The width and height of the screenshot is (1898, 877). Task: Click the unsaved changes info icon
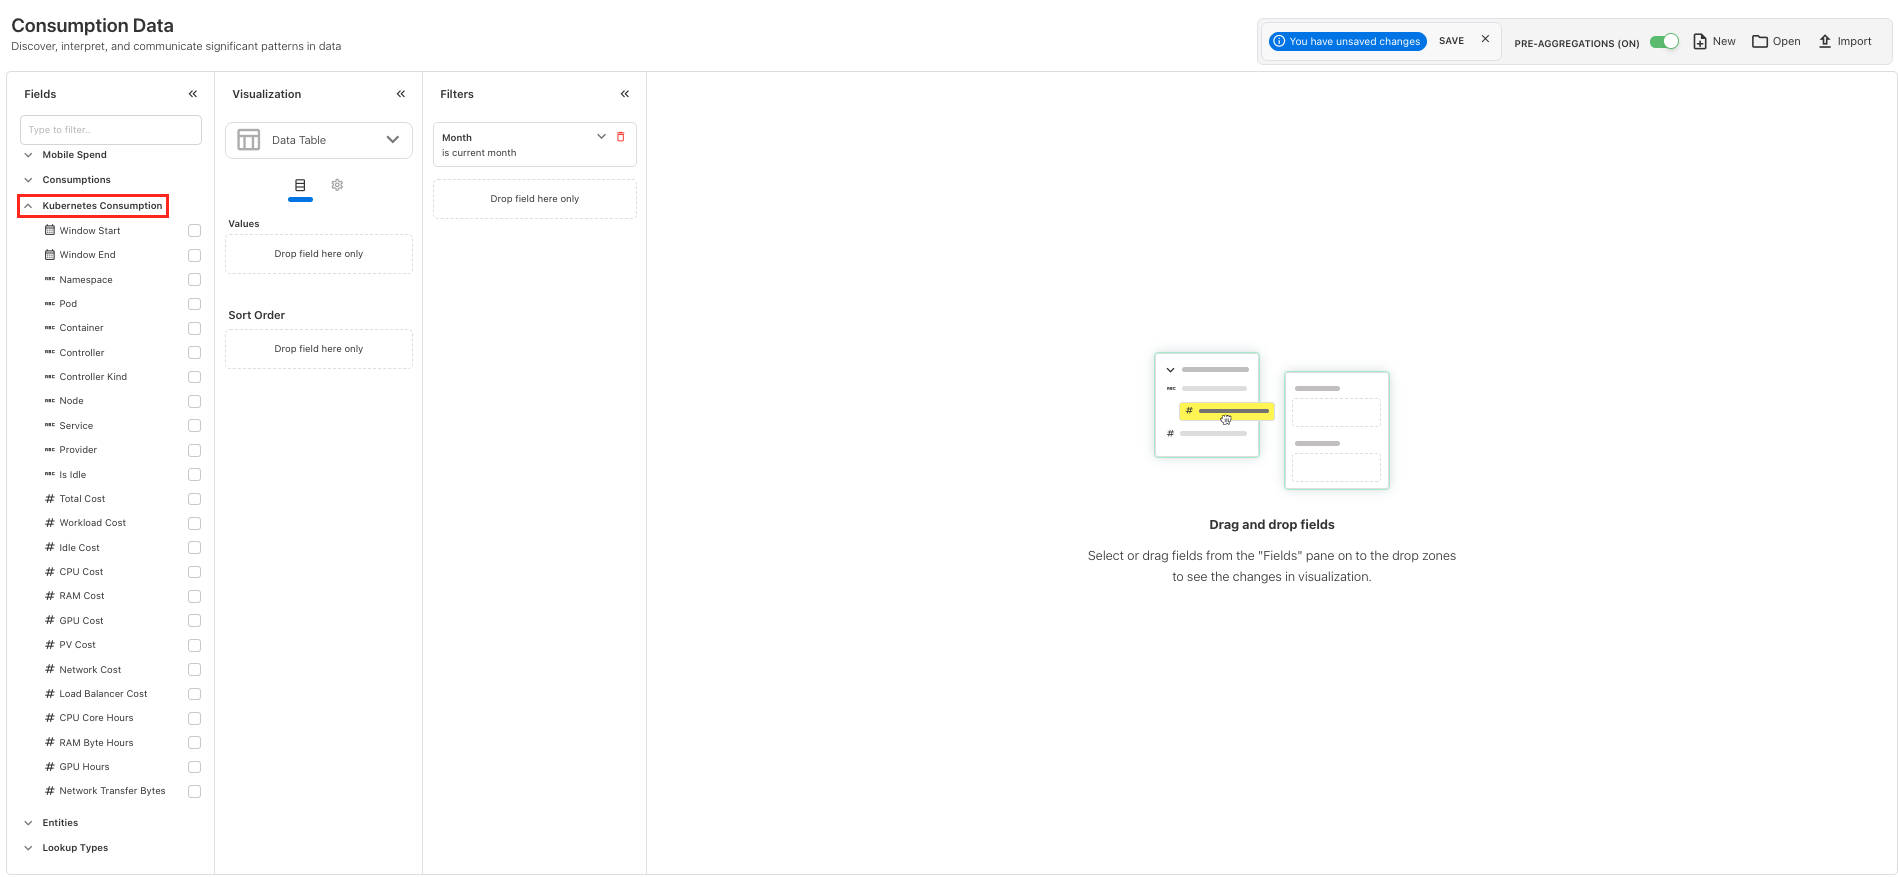(1279, 41)
